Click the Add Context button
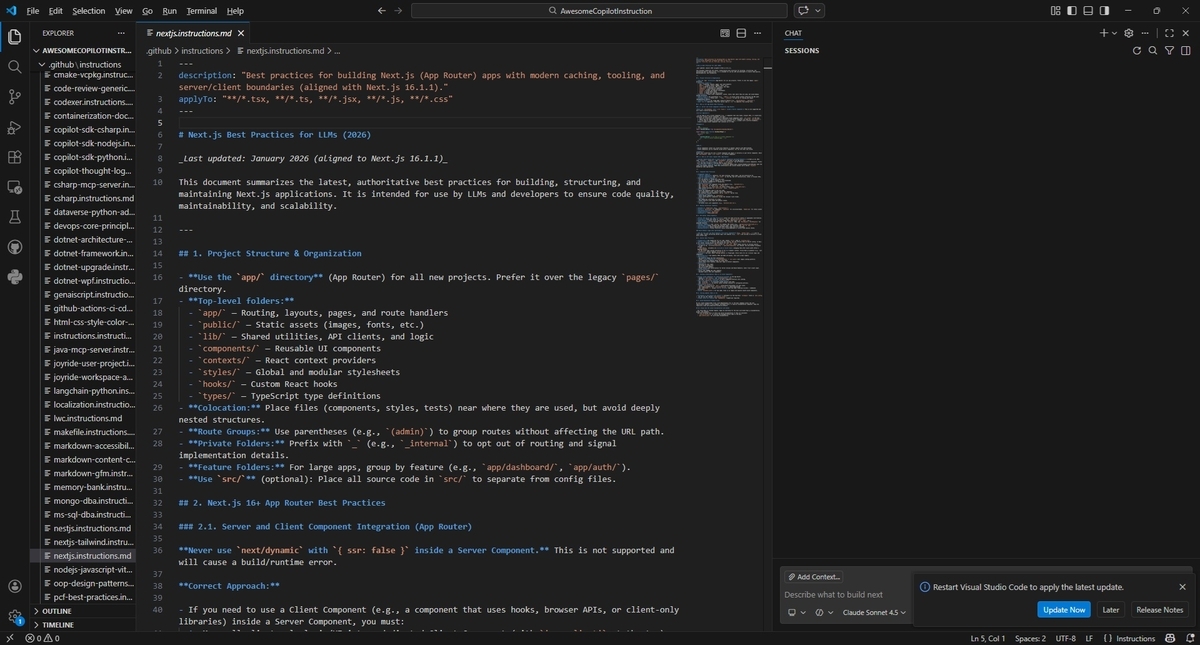 pos(814,577)
